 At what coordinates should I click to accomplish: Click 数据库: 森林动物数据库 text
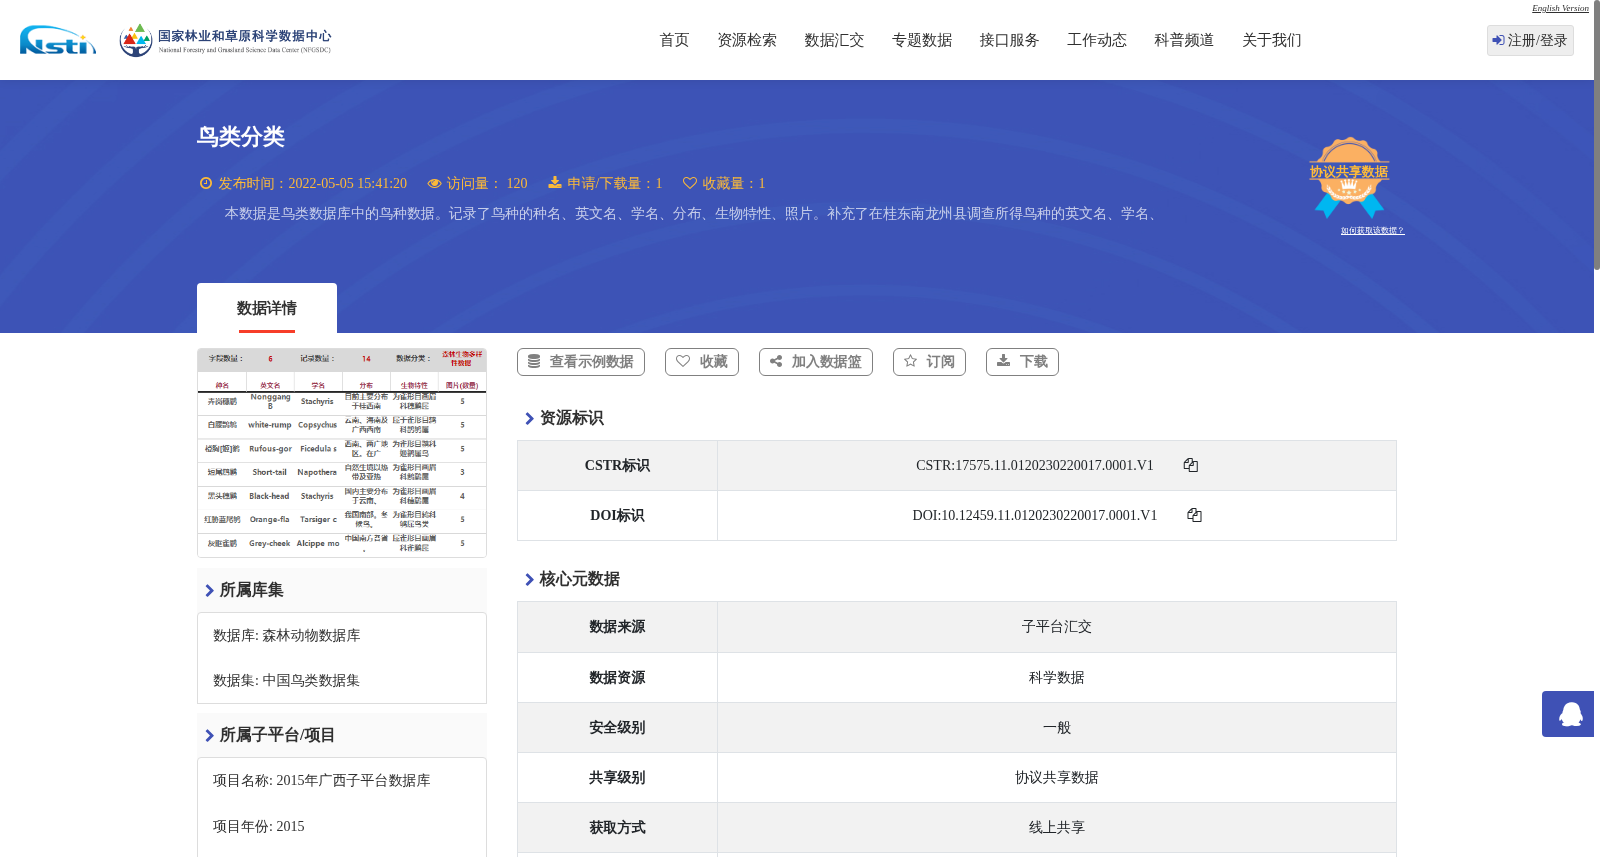point(287,636)
